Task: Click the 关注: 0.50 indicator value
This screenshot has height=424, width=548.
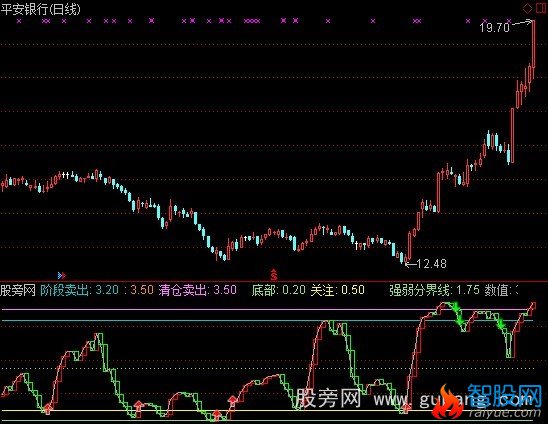Action: click(x=337, y=290)
